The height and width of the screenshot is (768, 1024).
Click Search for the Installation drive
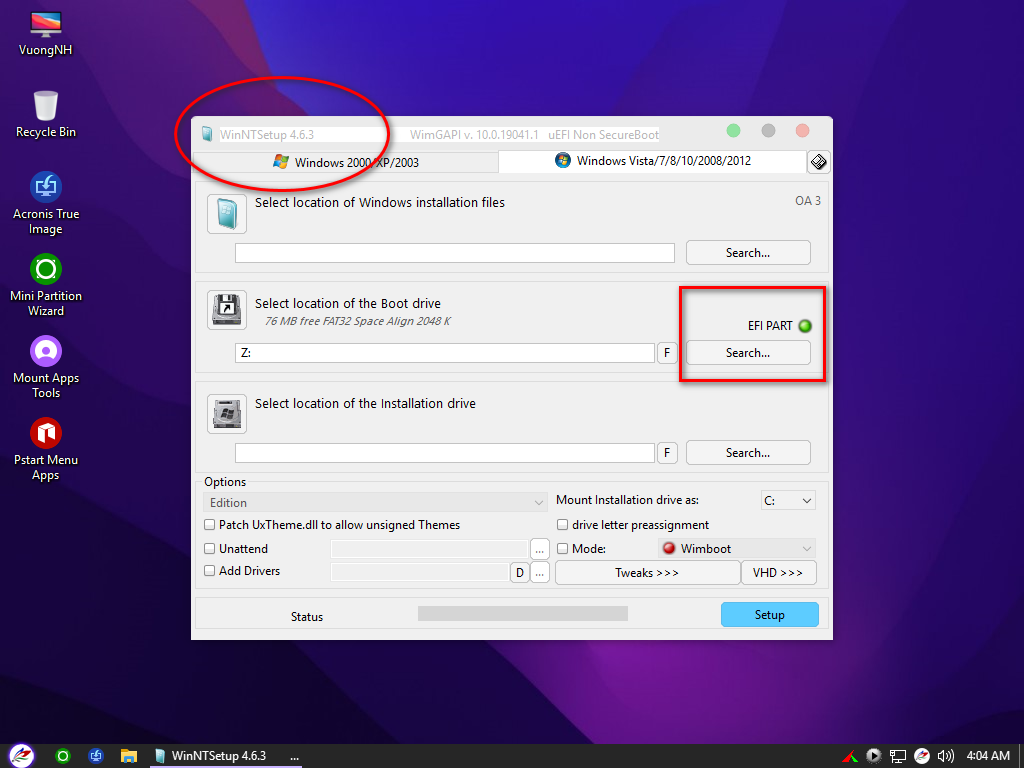748,453
